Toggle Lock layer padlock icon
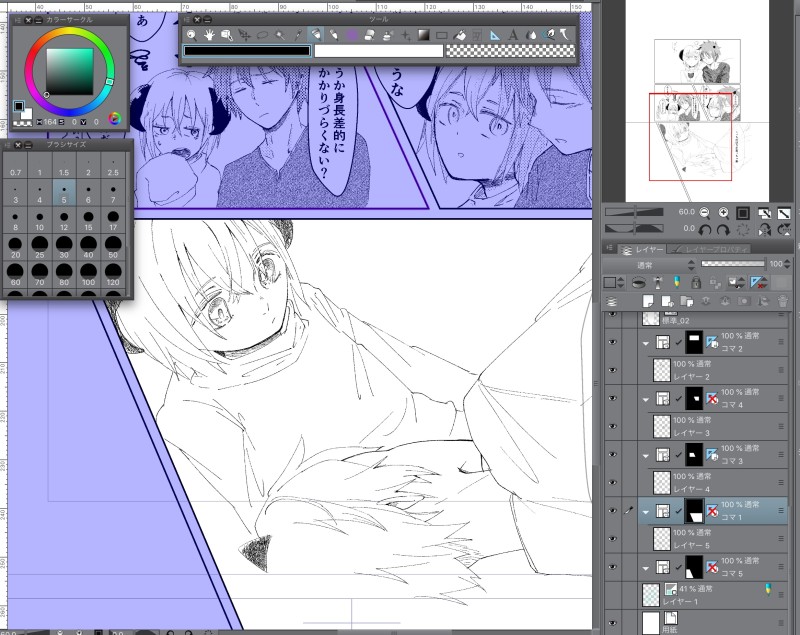The height and width of the screenshot is (635, 800). click(x=695, y=282)
